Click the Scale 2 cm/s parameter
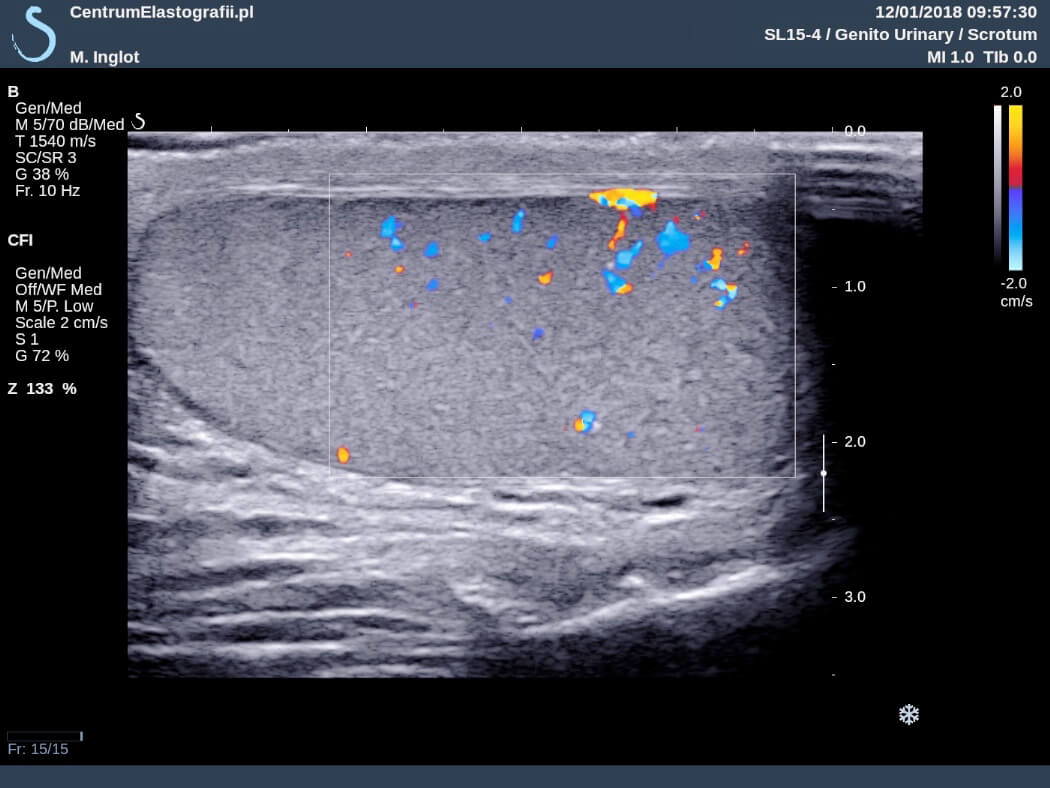This screenshot has width=1050, height=788. pos(61,322)
